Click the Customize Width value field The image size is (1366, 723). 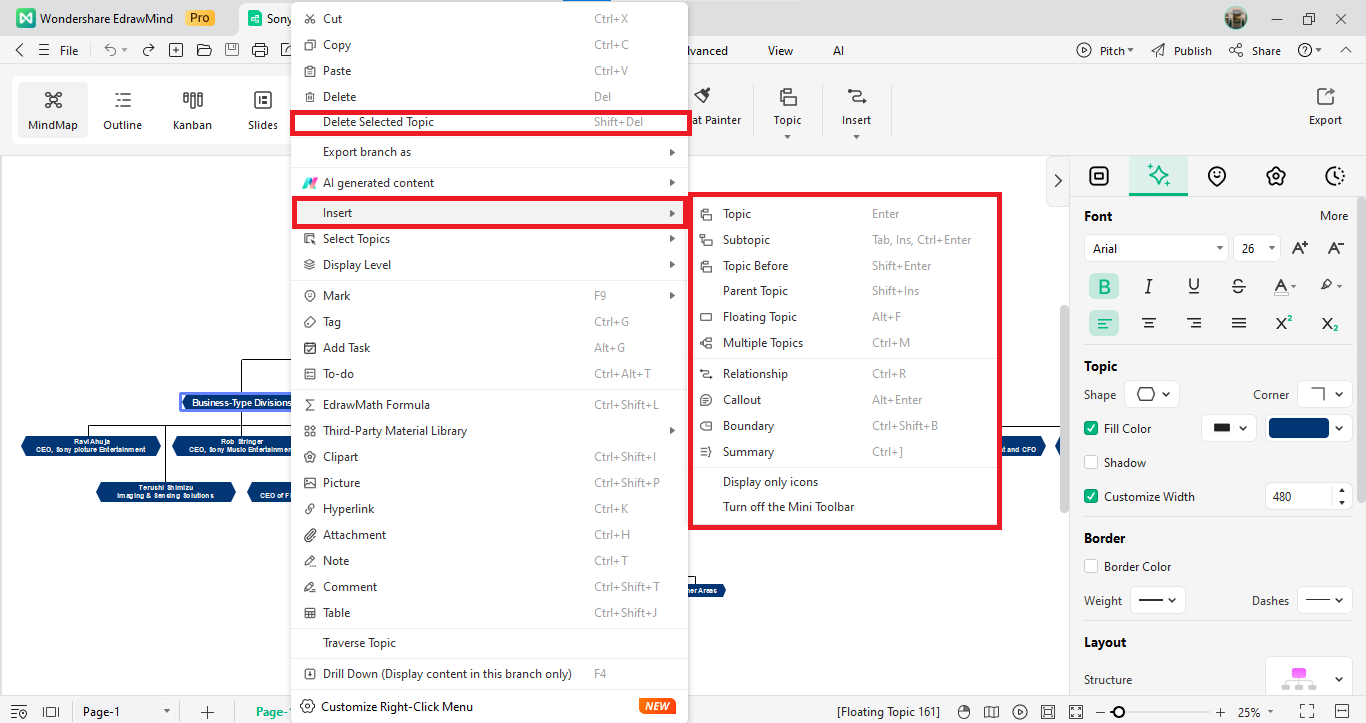pyautogui.click(x=1299, y=496)
